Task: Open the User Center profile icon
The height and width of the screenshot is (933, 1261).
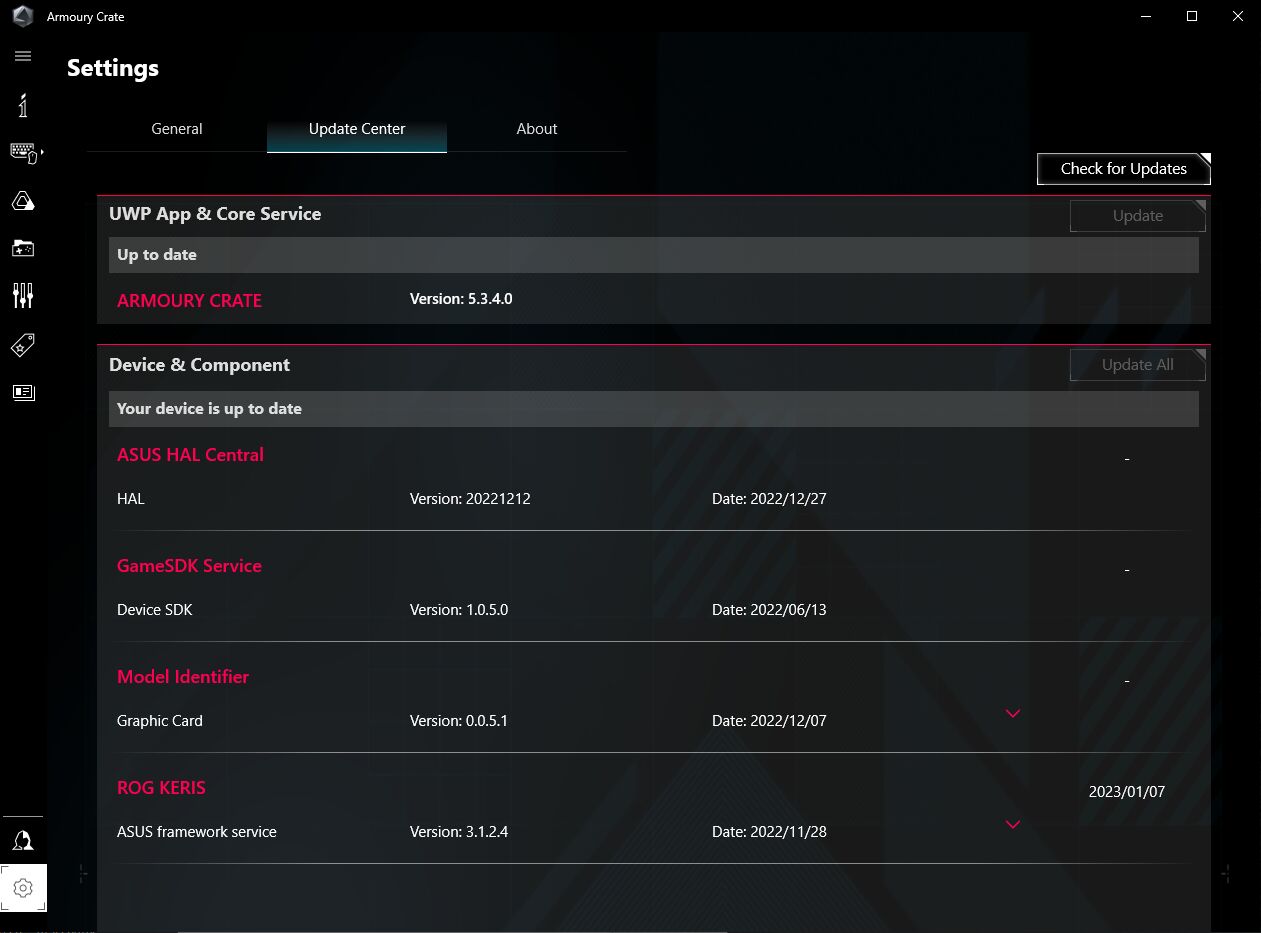Action: tap(23, 840)
